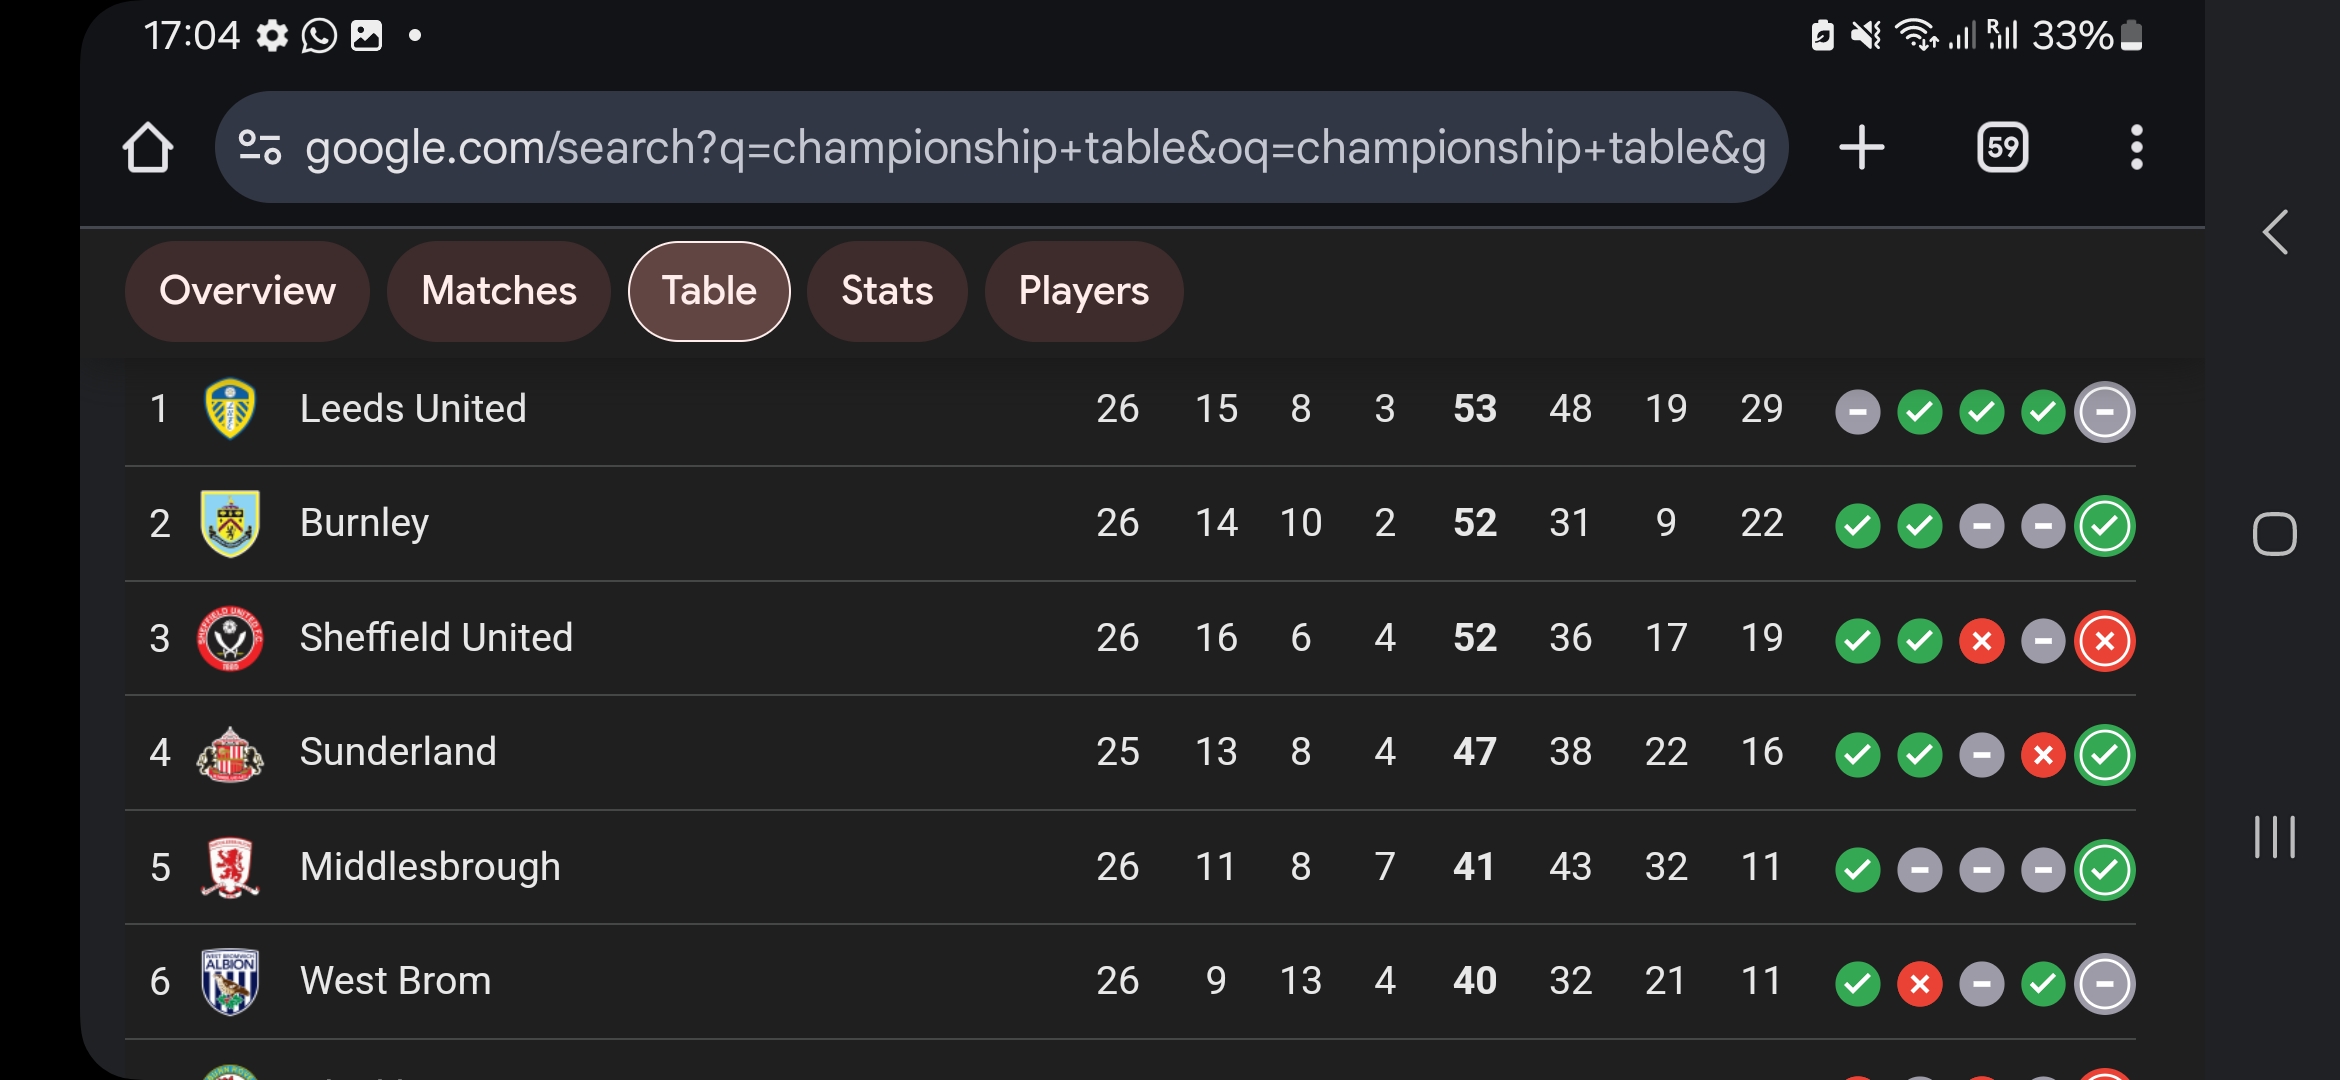Open Chrome three-dot overflow menu

2136,148
